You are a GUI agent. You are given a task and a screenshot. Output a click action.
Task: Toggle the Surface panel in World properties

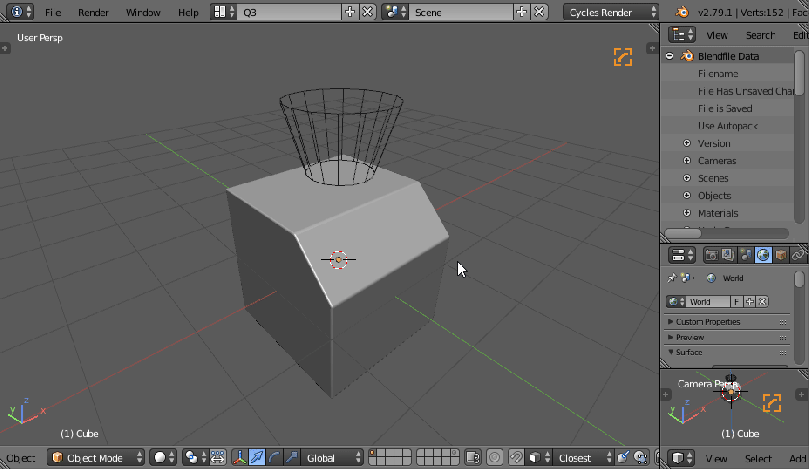click(690, 352)
